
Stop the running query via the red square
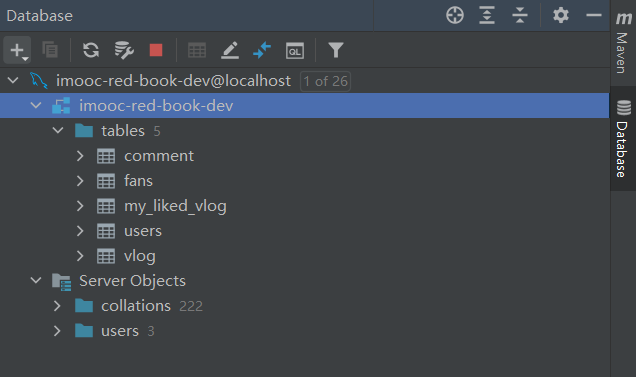click(x=156, y=50)
